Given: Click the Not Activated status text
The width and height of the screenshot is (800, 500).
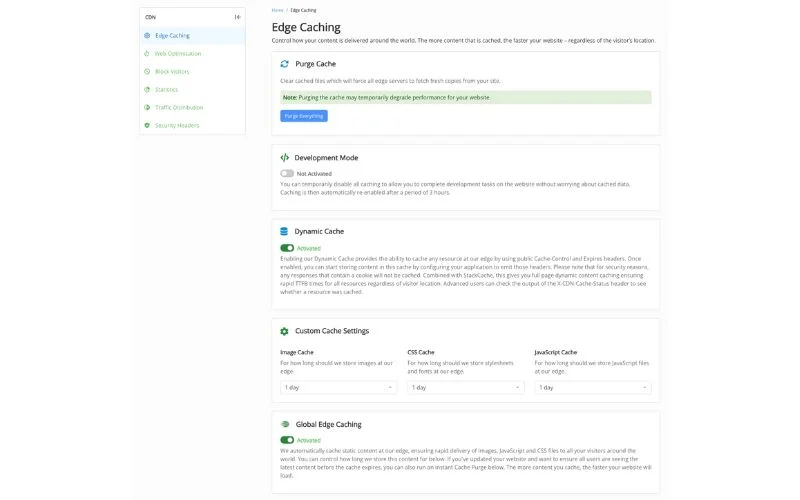Looking at the screenshot, I should pyautogui.click(x=314, y=173).
